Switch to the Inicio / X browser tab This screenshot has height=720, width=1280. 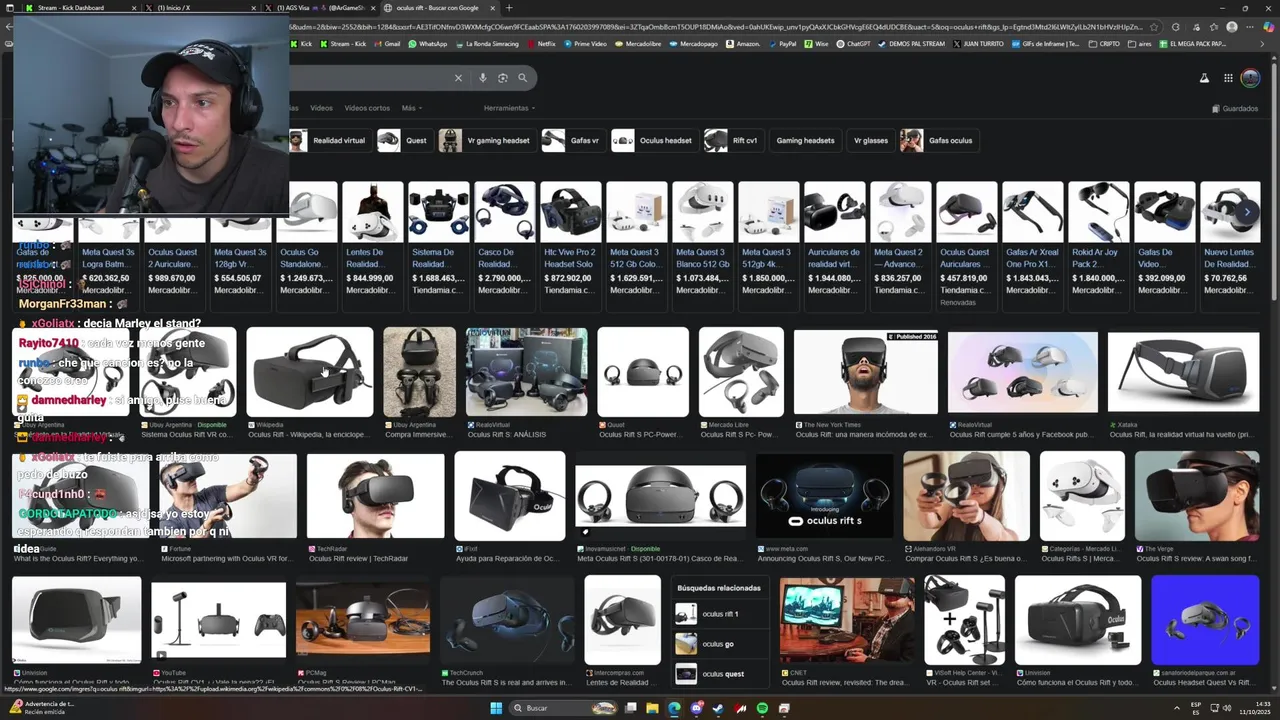[200, 8]
